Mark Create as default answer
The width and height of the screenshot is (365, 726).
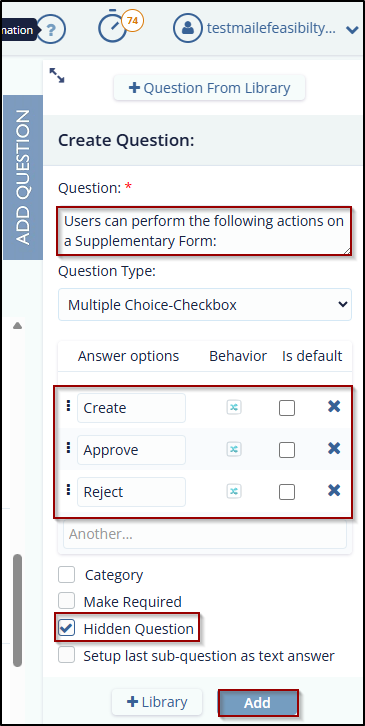(x=287, y=408)
